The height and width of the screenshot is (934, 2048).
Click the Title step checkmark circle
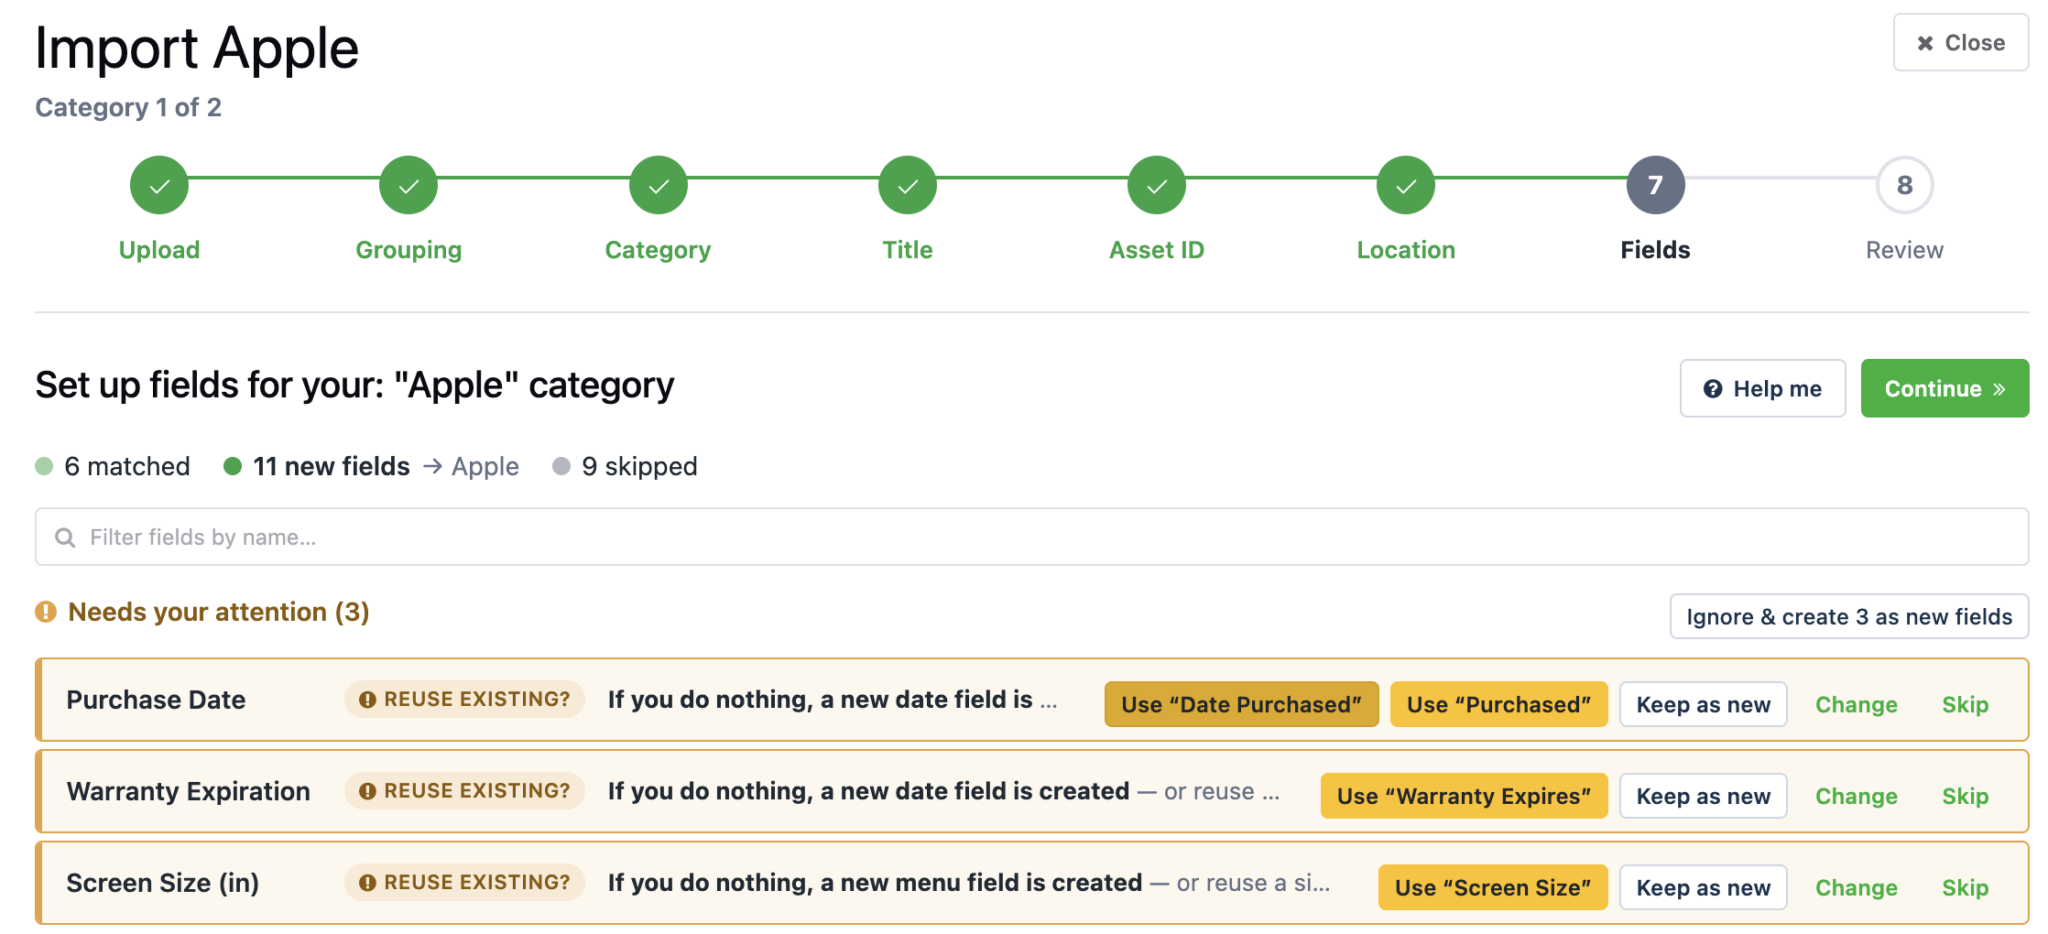tap(907, 185)
